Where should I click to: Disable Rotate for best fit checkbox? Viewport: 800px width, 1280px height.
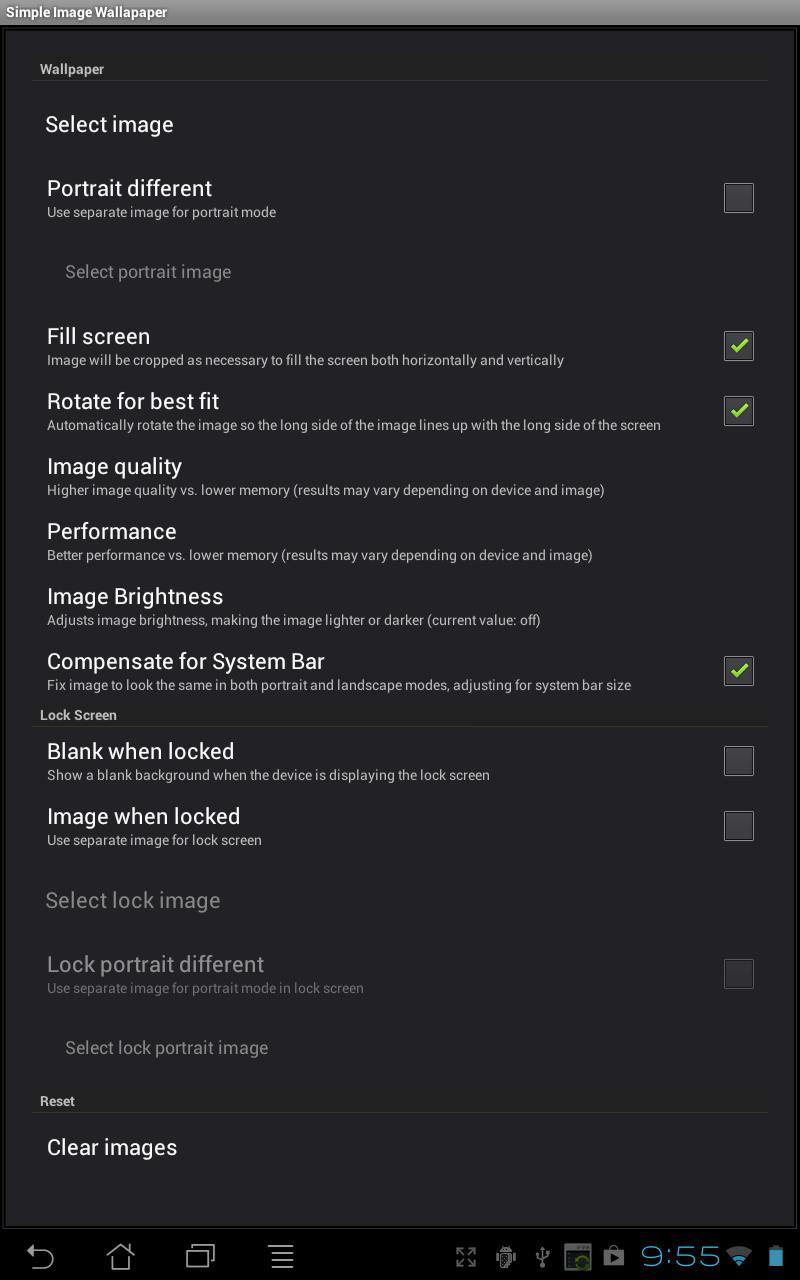click(x=738, y=411)
